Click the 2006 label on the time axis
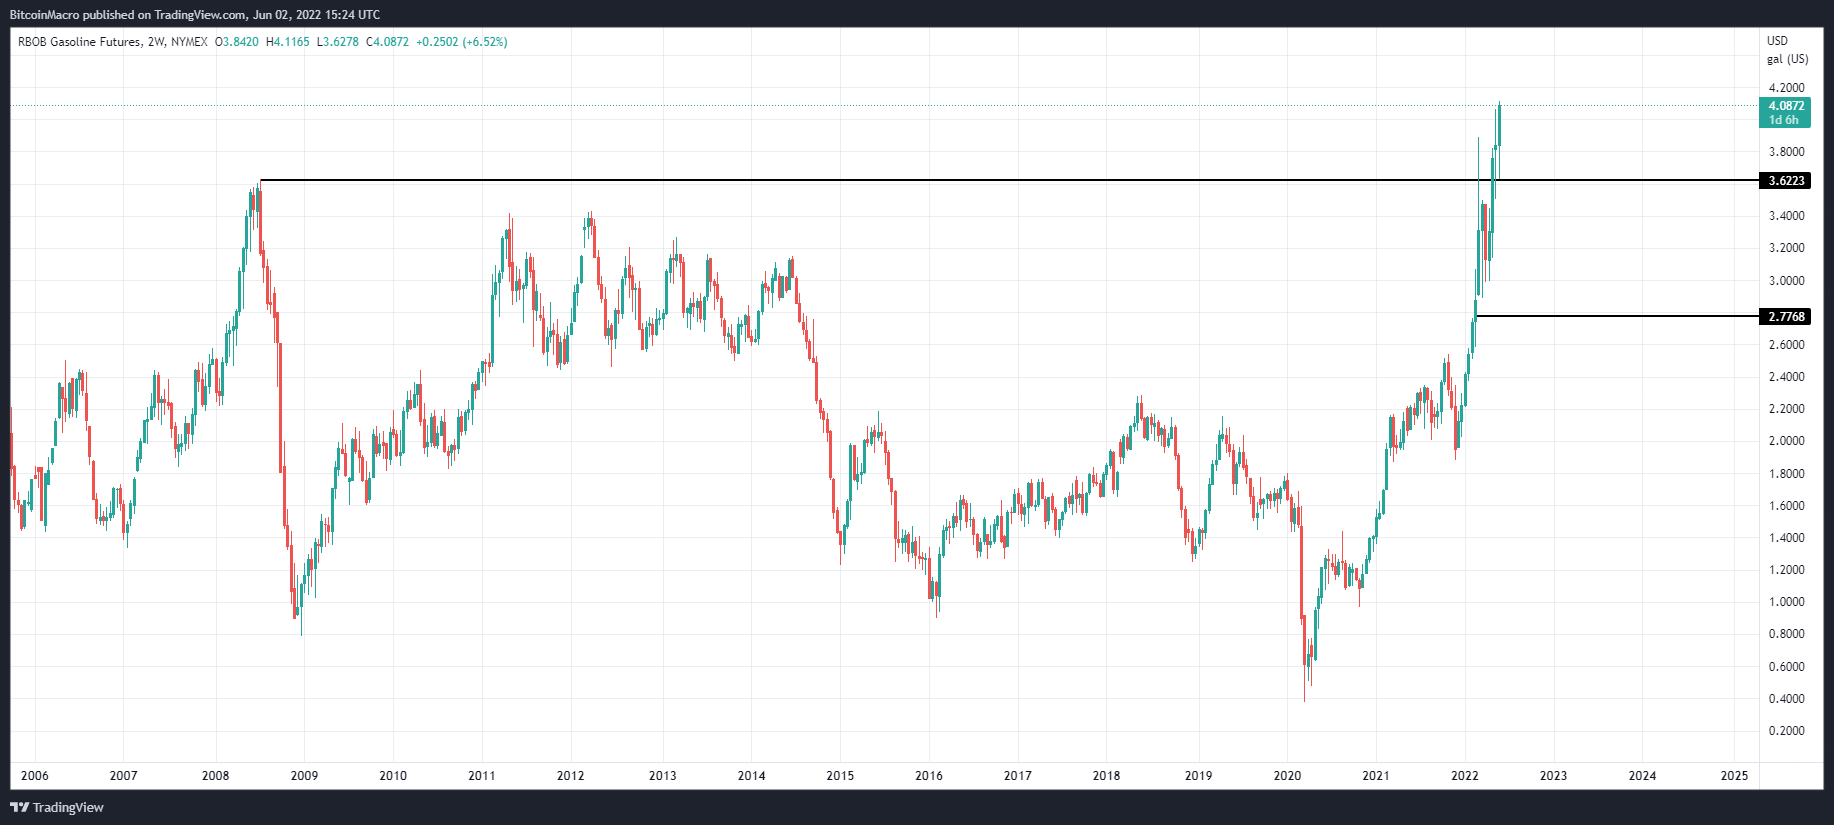 tap(34, 776)
